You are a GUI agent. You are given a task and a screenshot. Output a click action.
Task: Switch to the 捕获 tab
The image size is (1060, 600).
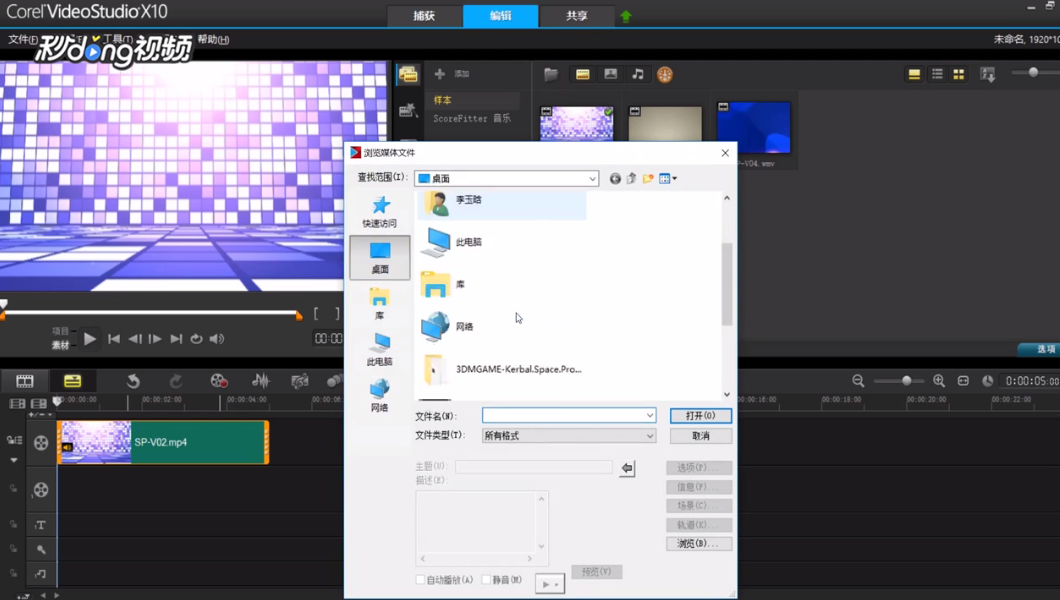click(424, 16)
